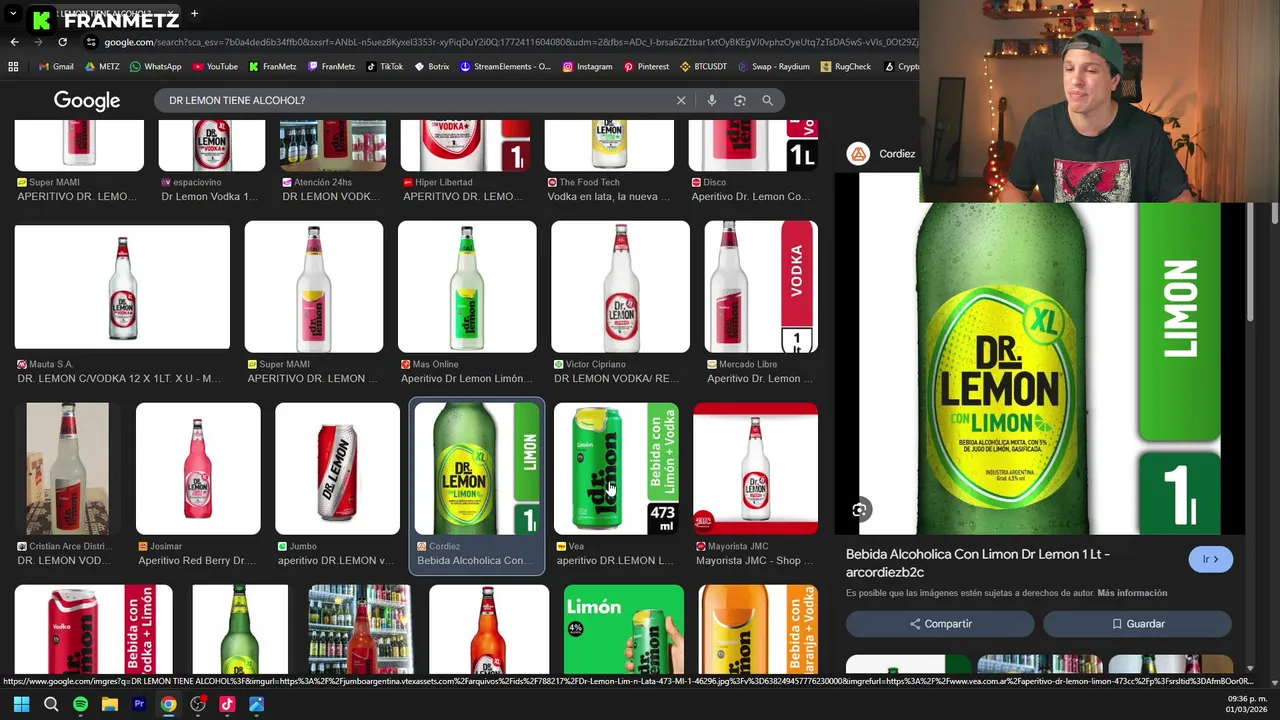Open the Pinterest bookmark

pyautogui.click(x=646, y=67)
